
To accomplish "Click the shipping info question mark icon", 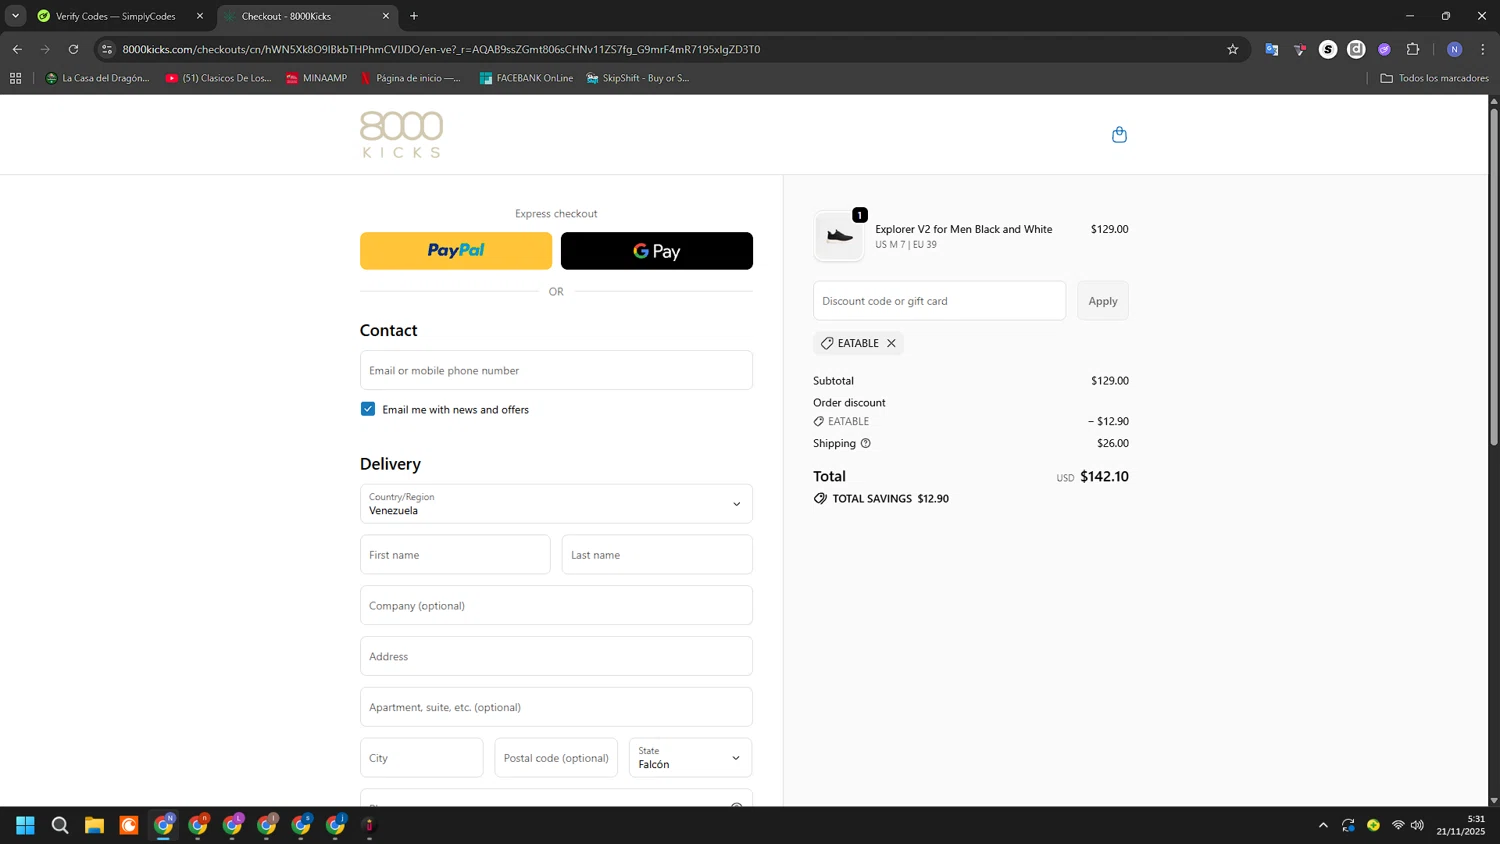I will click(866, 443).
